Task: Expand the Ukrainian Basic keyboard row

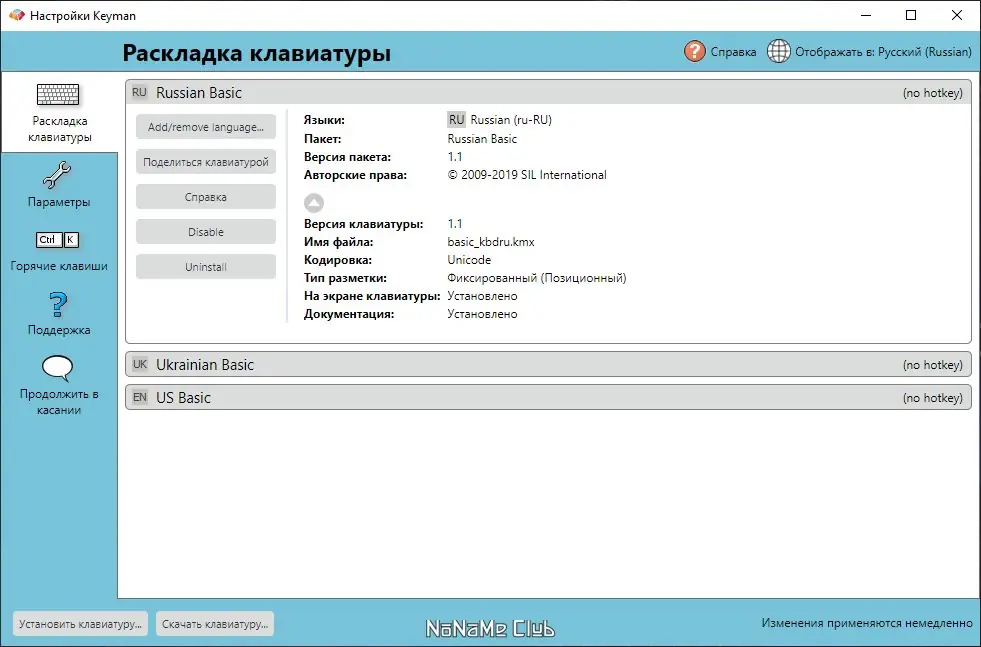Action: tap(548, 364)
